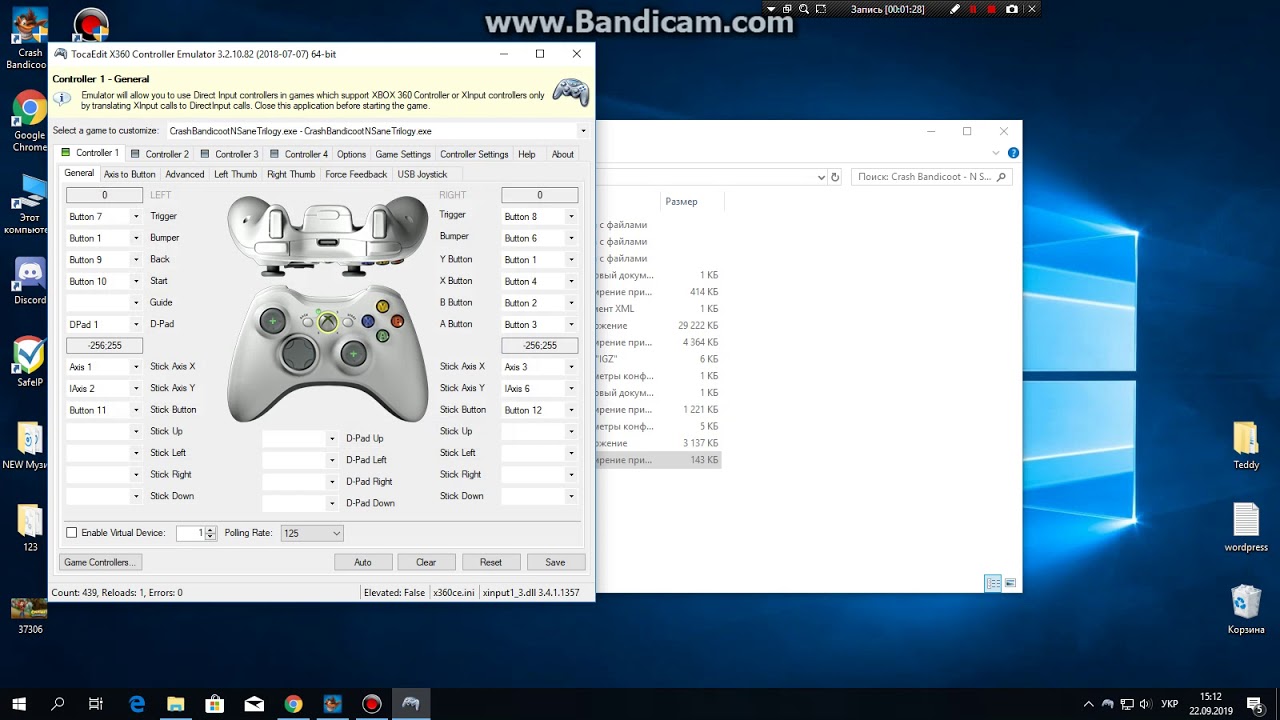Click the refresh icon in the Explorer address bar
Screen dimensions: 1280x720
pyautogui.click(x=835, y=177)
